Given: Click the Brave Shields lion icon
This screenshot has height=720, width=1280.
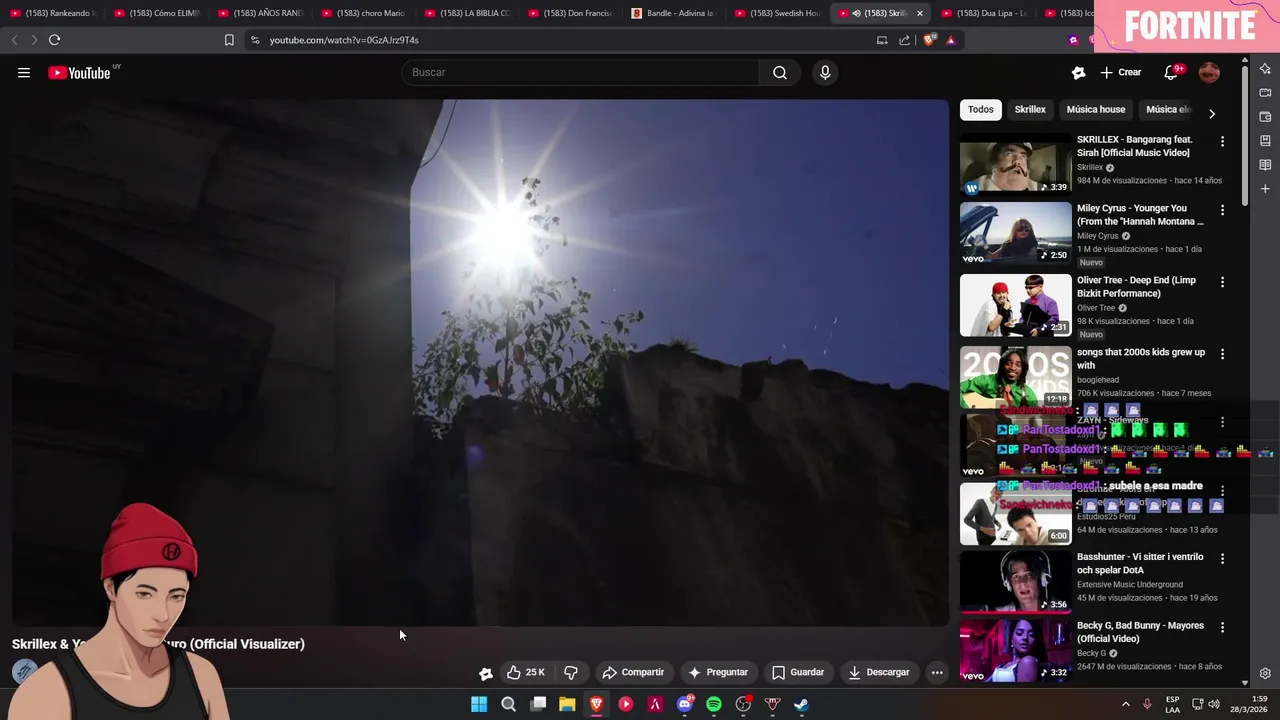Looking at the screenshot, I should tap(929, 40).
